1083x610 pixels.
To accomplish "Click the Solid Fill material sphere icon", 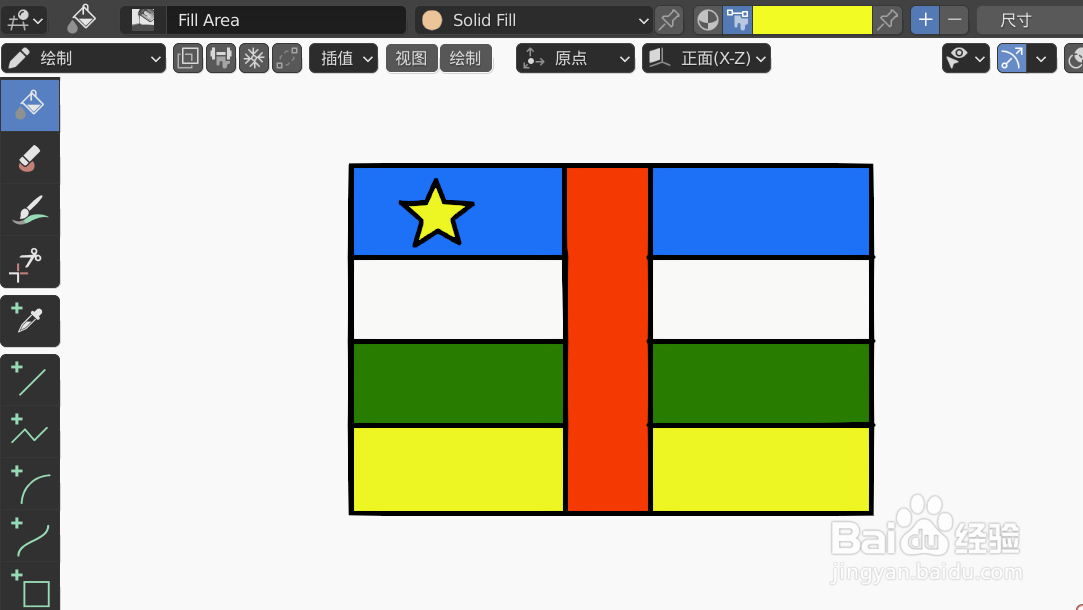I will click(x=432, y=20).
